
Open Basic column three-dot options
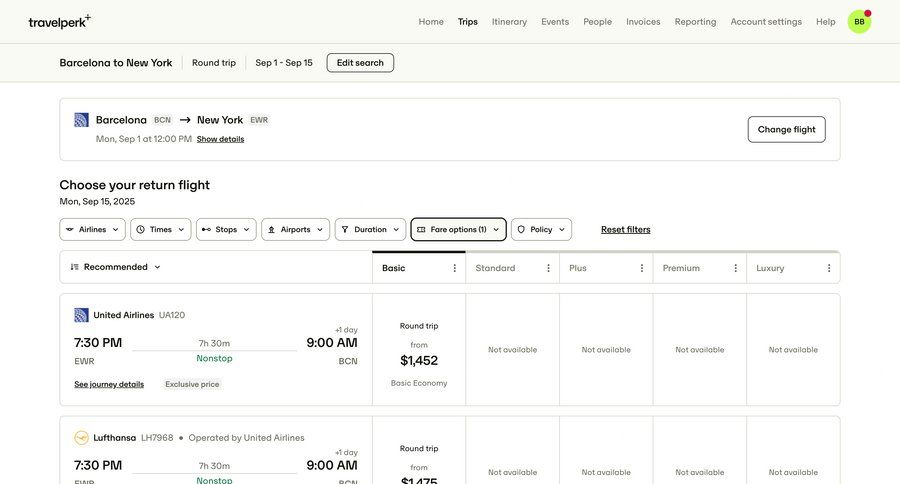click(455, 268)
